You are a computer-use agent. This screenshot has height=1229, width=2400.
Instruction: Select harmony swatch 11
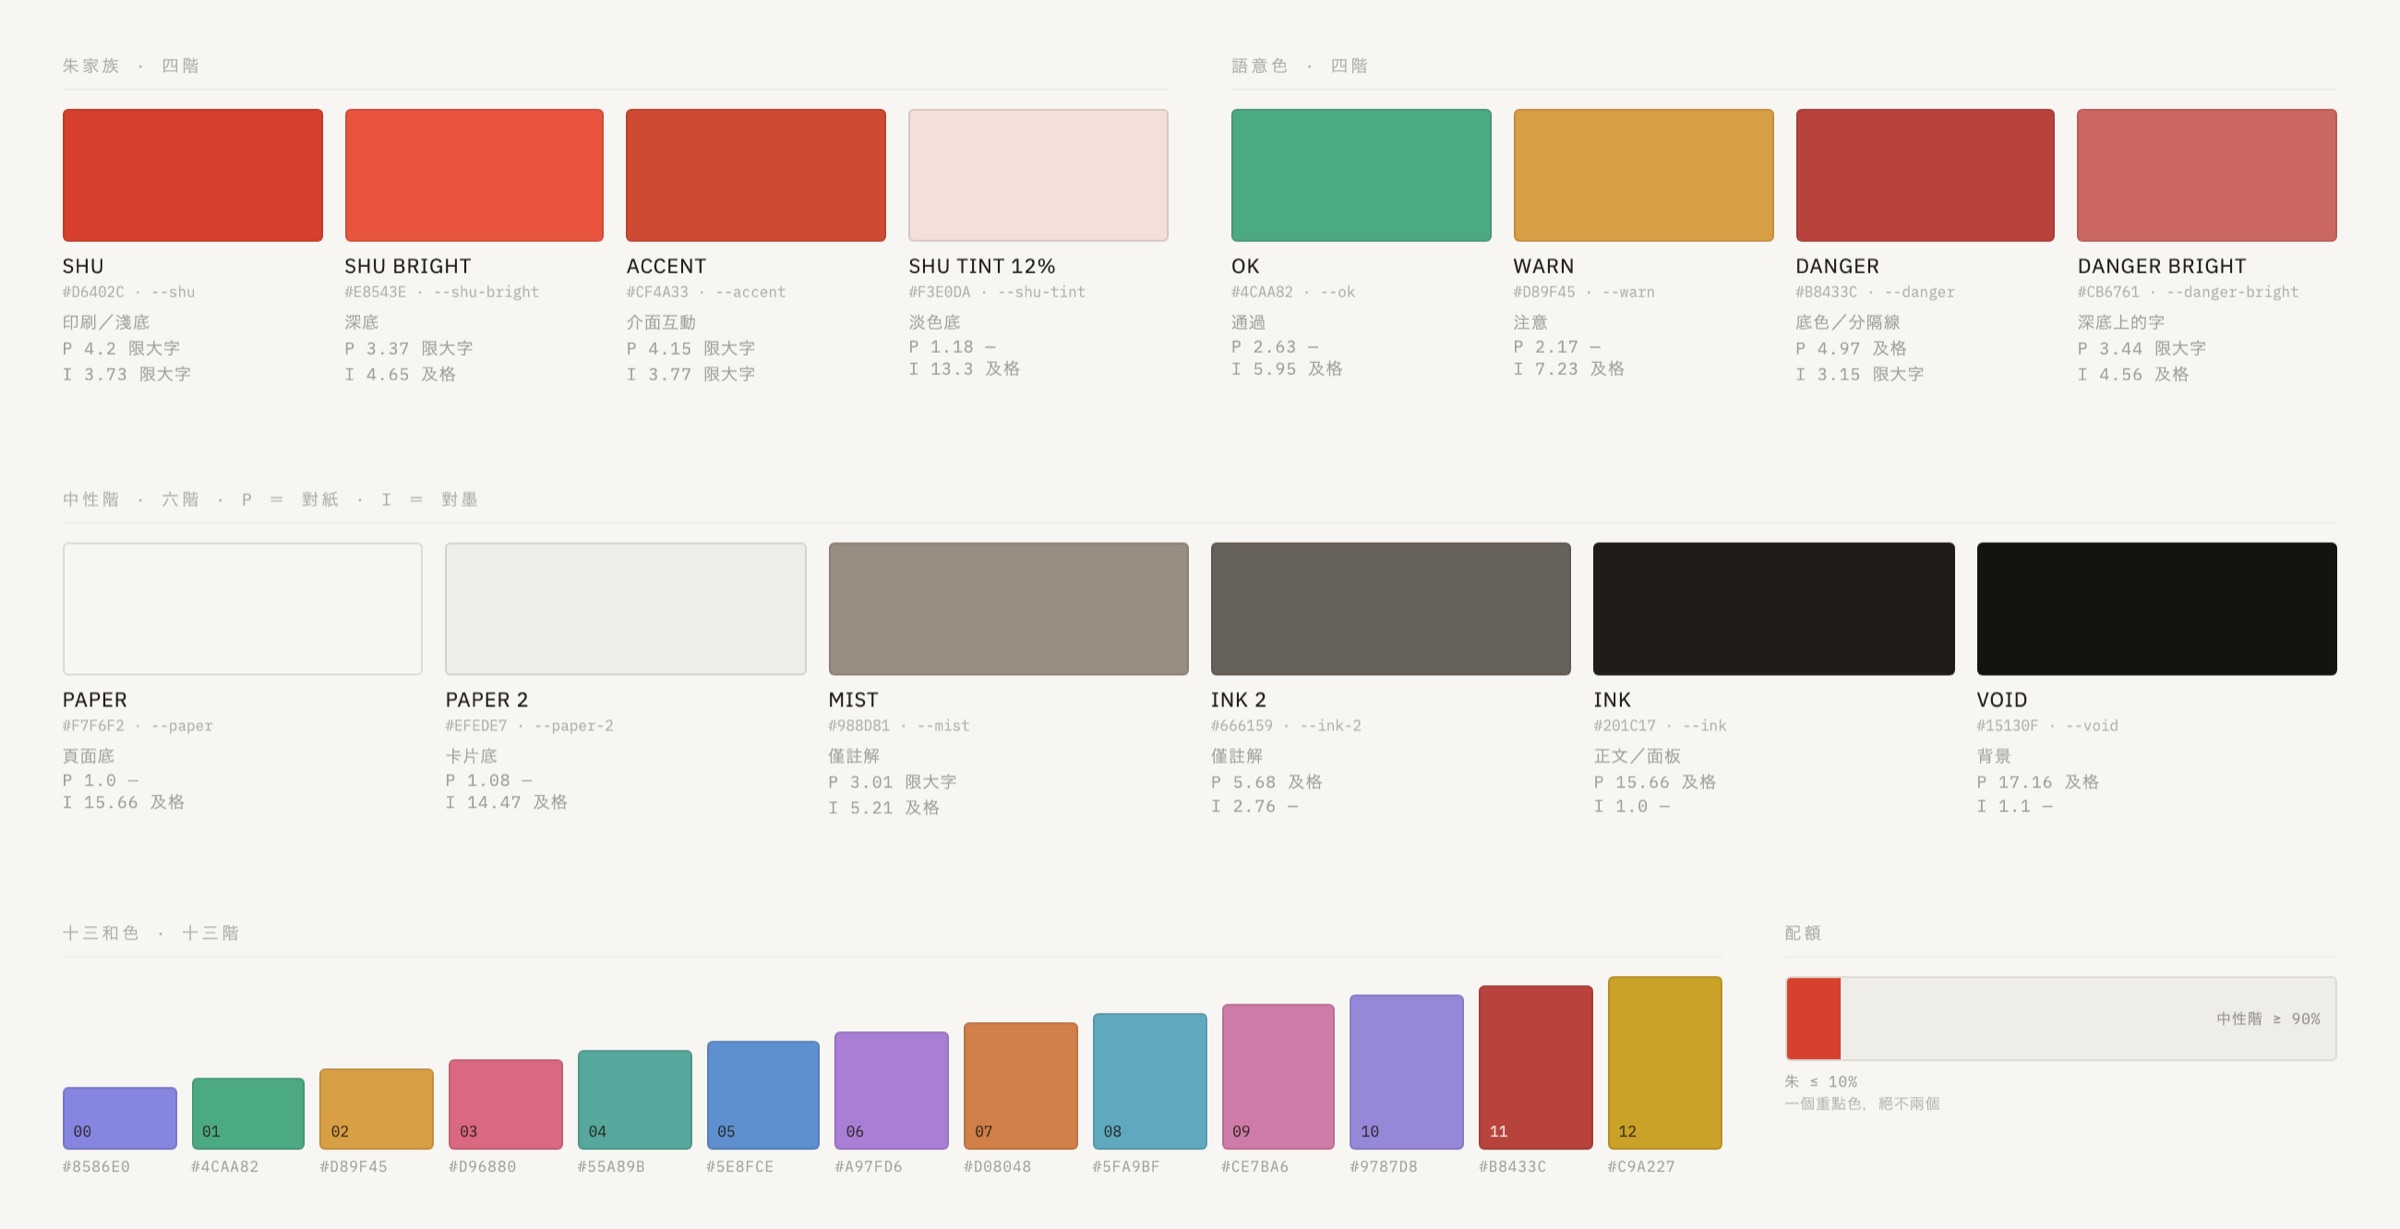[1536, 1067]
